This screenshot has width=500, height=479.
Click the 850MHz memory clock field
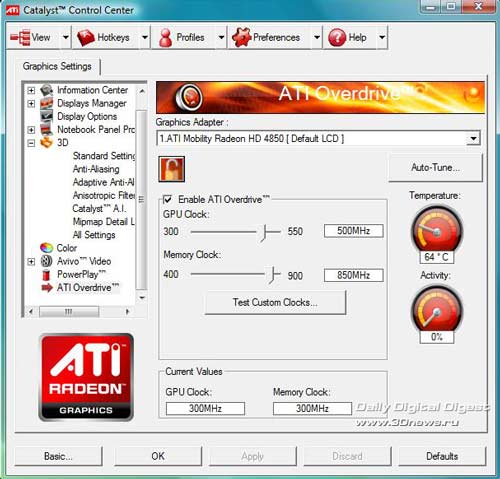(x=354, y=275)
